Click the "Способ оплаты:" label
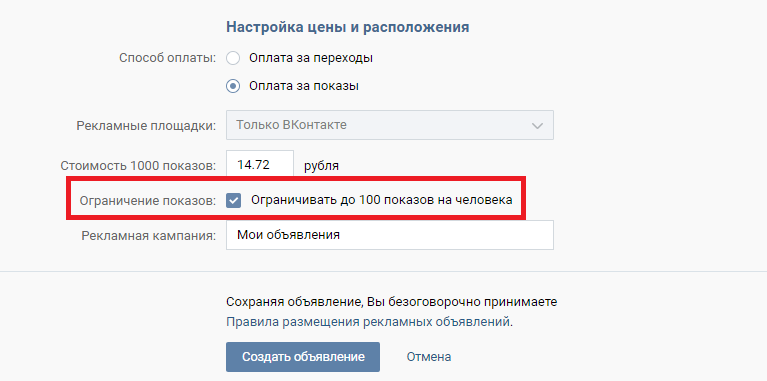This screenshot has height=381, width=767. click(168, 58)
